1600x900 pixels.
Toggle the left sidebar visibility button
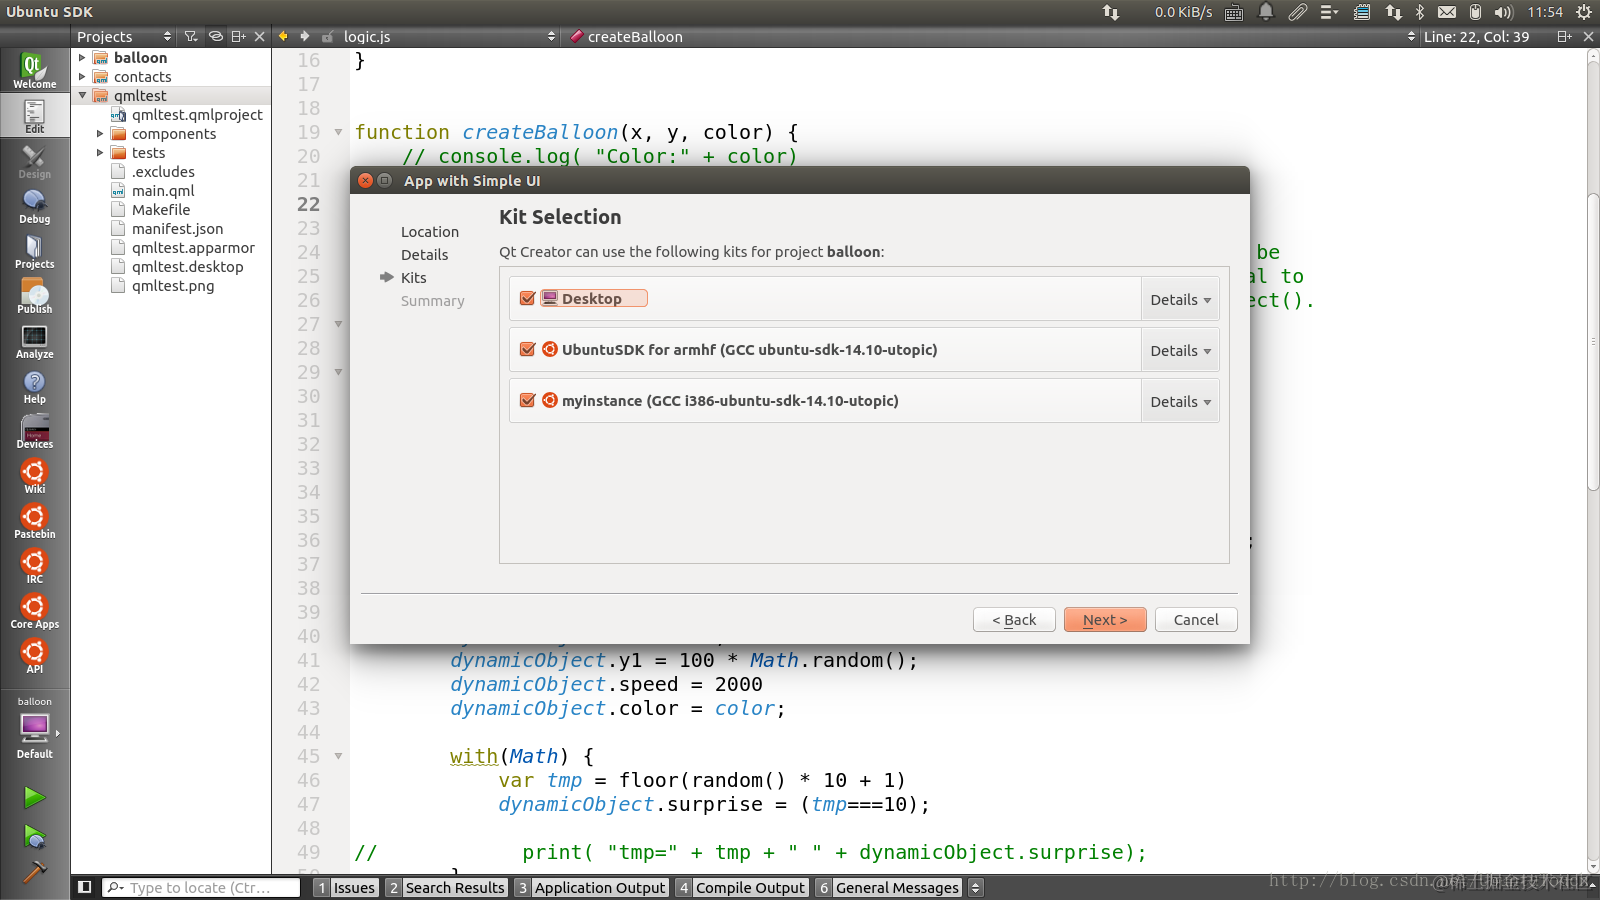[x=85, y=887]
